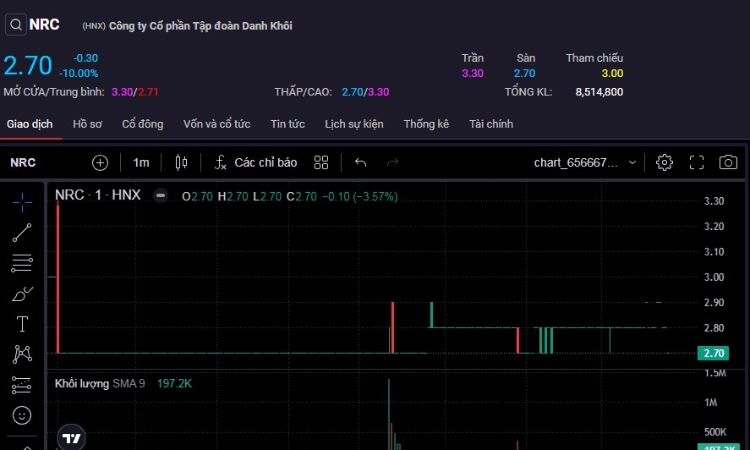Switch to the Hồ sơ tab
Viewport: 750px width, 450px height.
pos(87,124)
